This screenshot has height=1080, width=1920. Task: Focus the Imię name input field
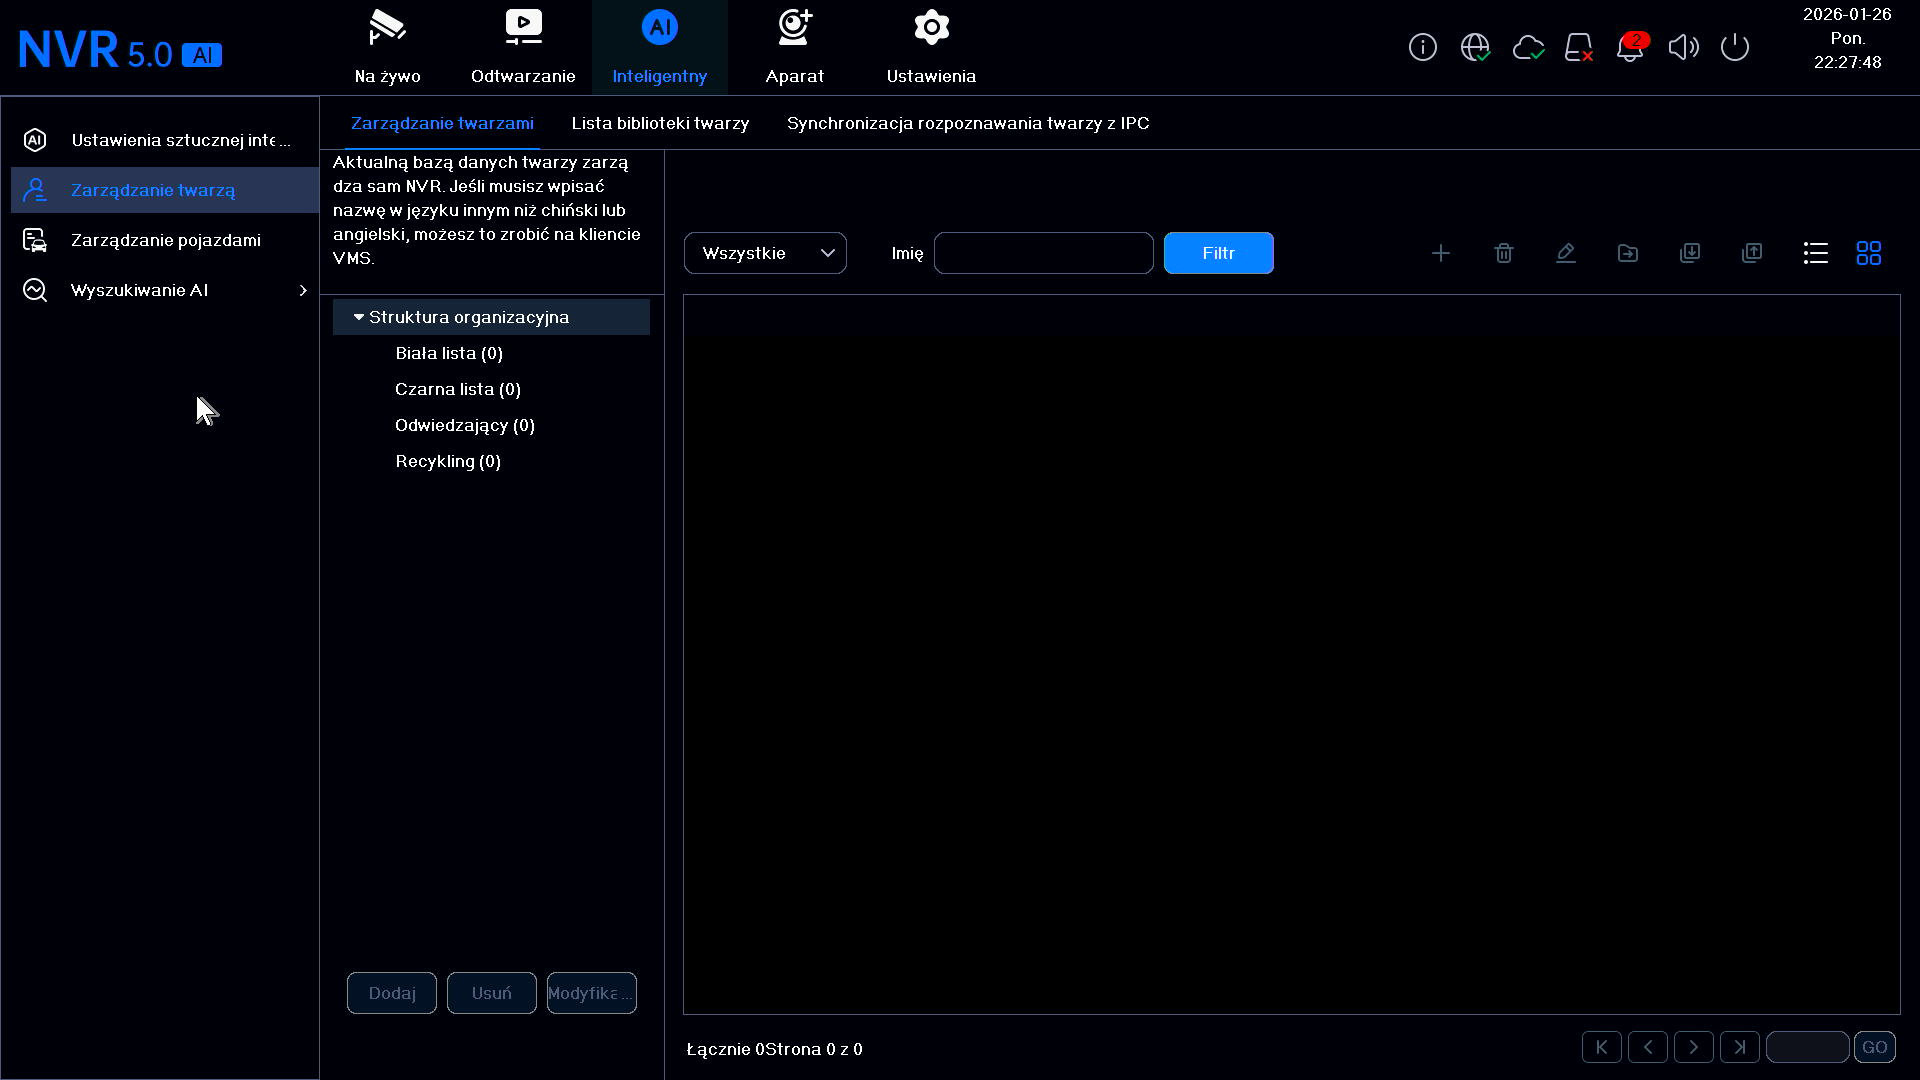point(1043,253)
